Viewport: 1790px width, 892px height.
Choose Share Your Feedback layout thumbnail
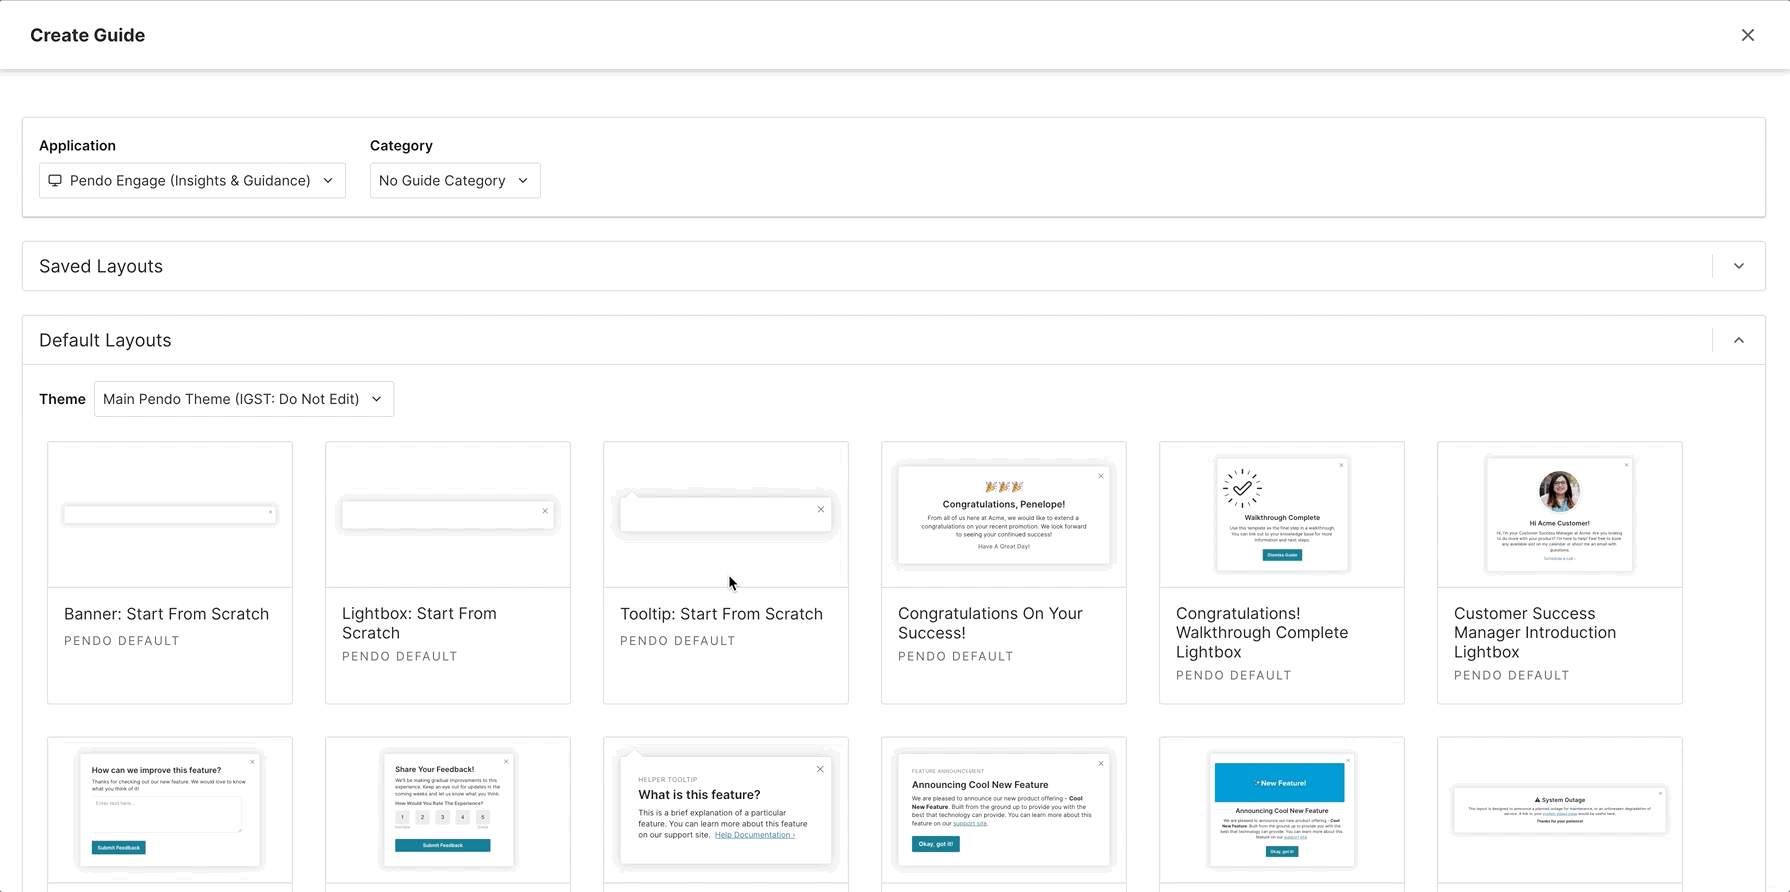point(448,810)
